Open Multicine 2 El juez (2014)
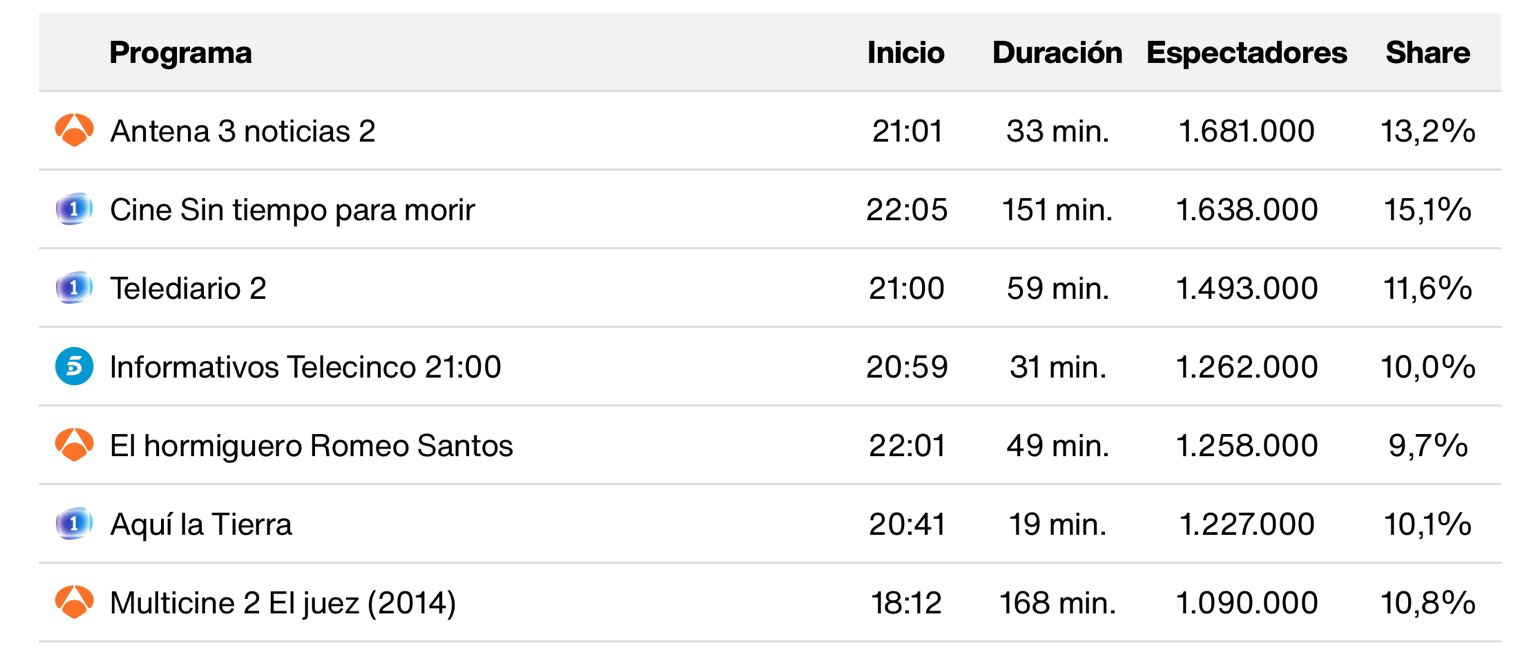1536x655 pixels. click(x=283, y=603)
